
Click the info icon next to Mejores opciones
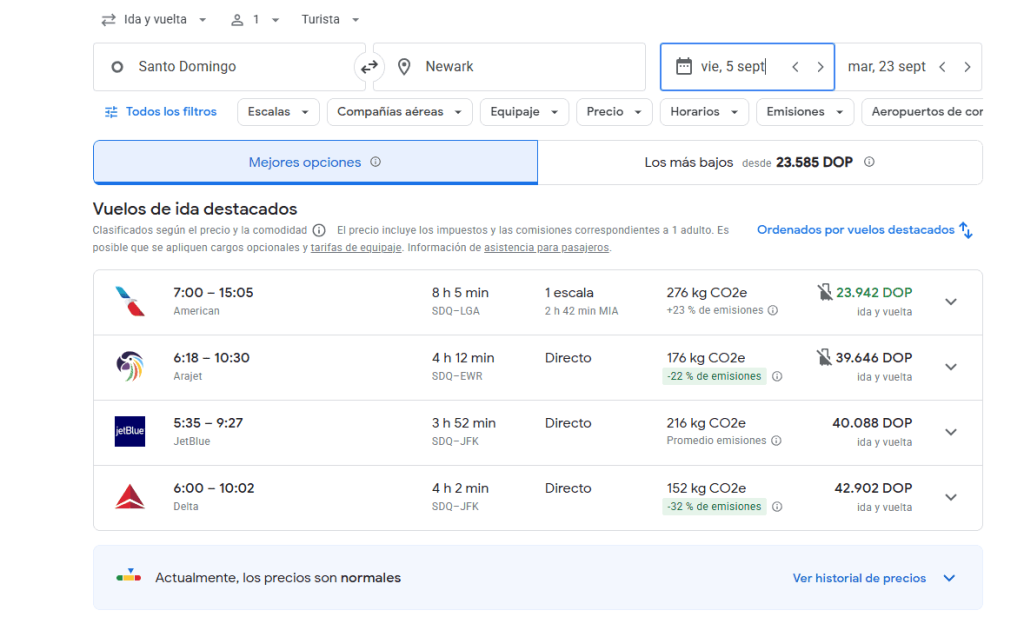pos(376,162)
